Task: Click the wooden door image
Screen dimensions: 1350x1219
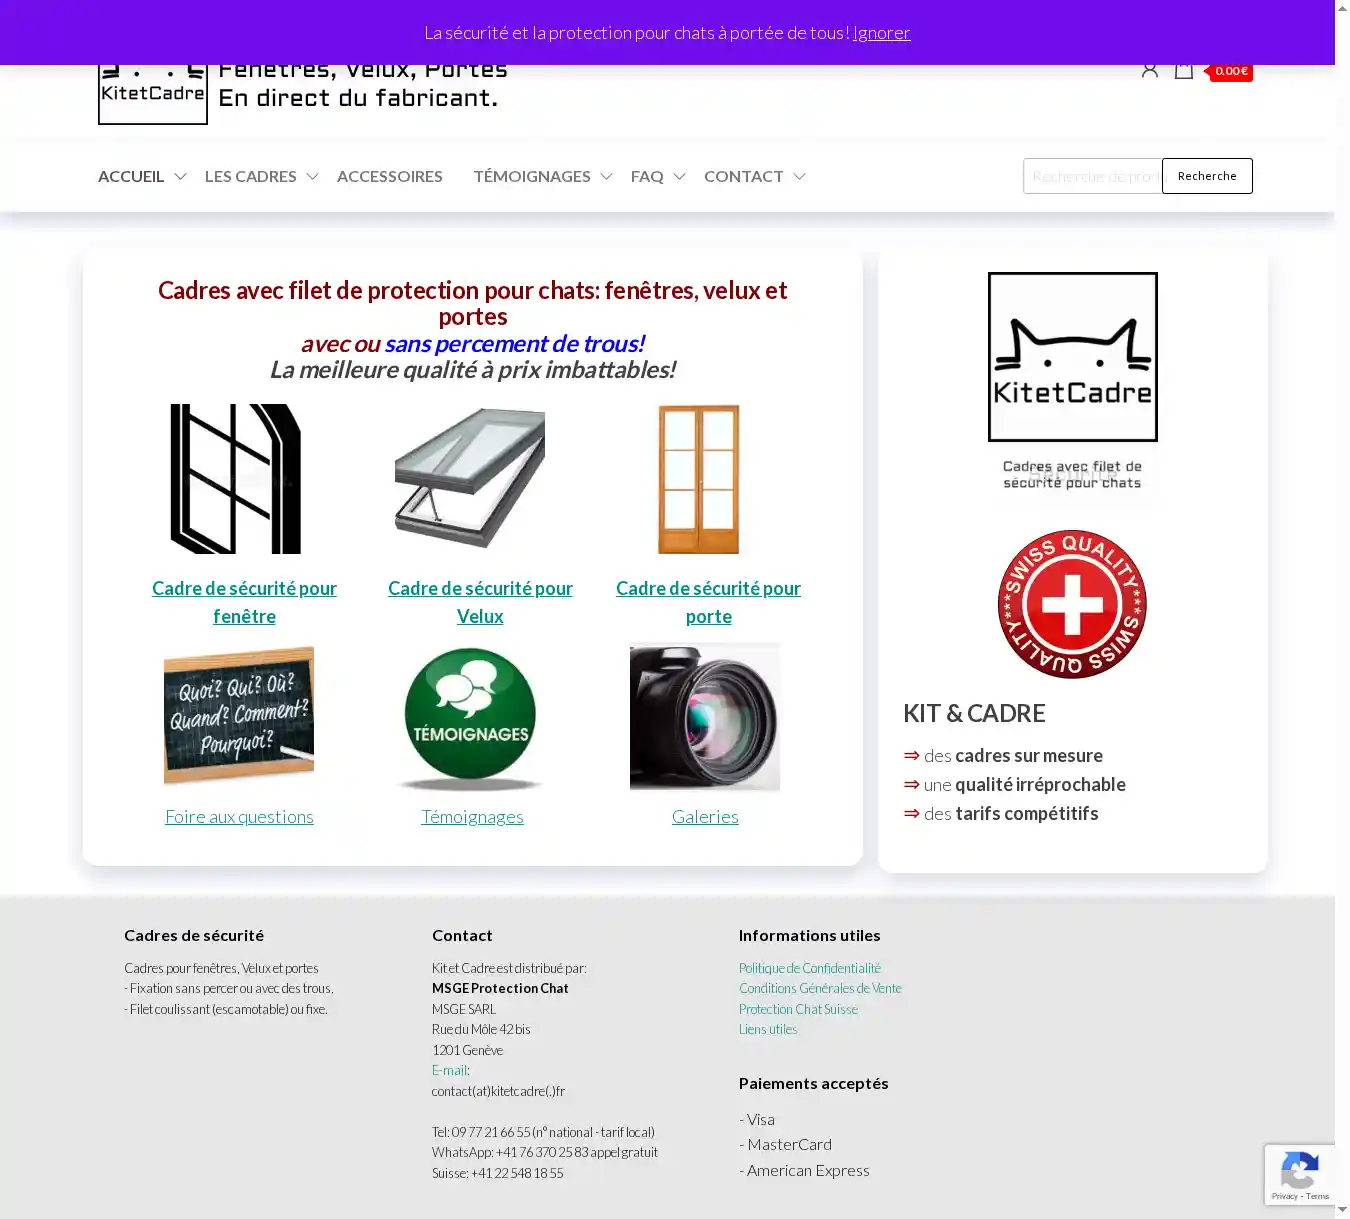Action: [699, 479]
